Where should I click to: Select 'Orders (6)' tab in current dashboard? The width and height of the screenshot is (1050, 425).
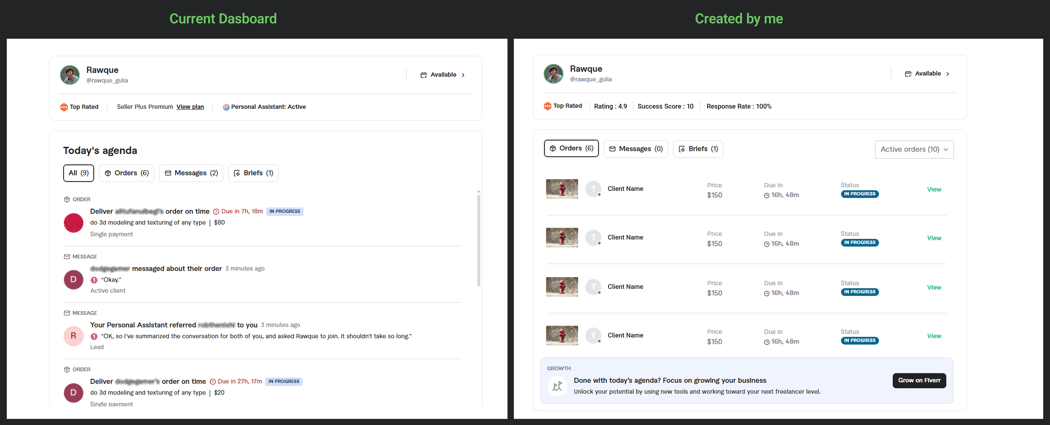(127, 173)
